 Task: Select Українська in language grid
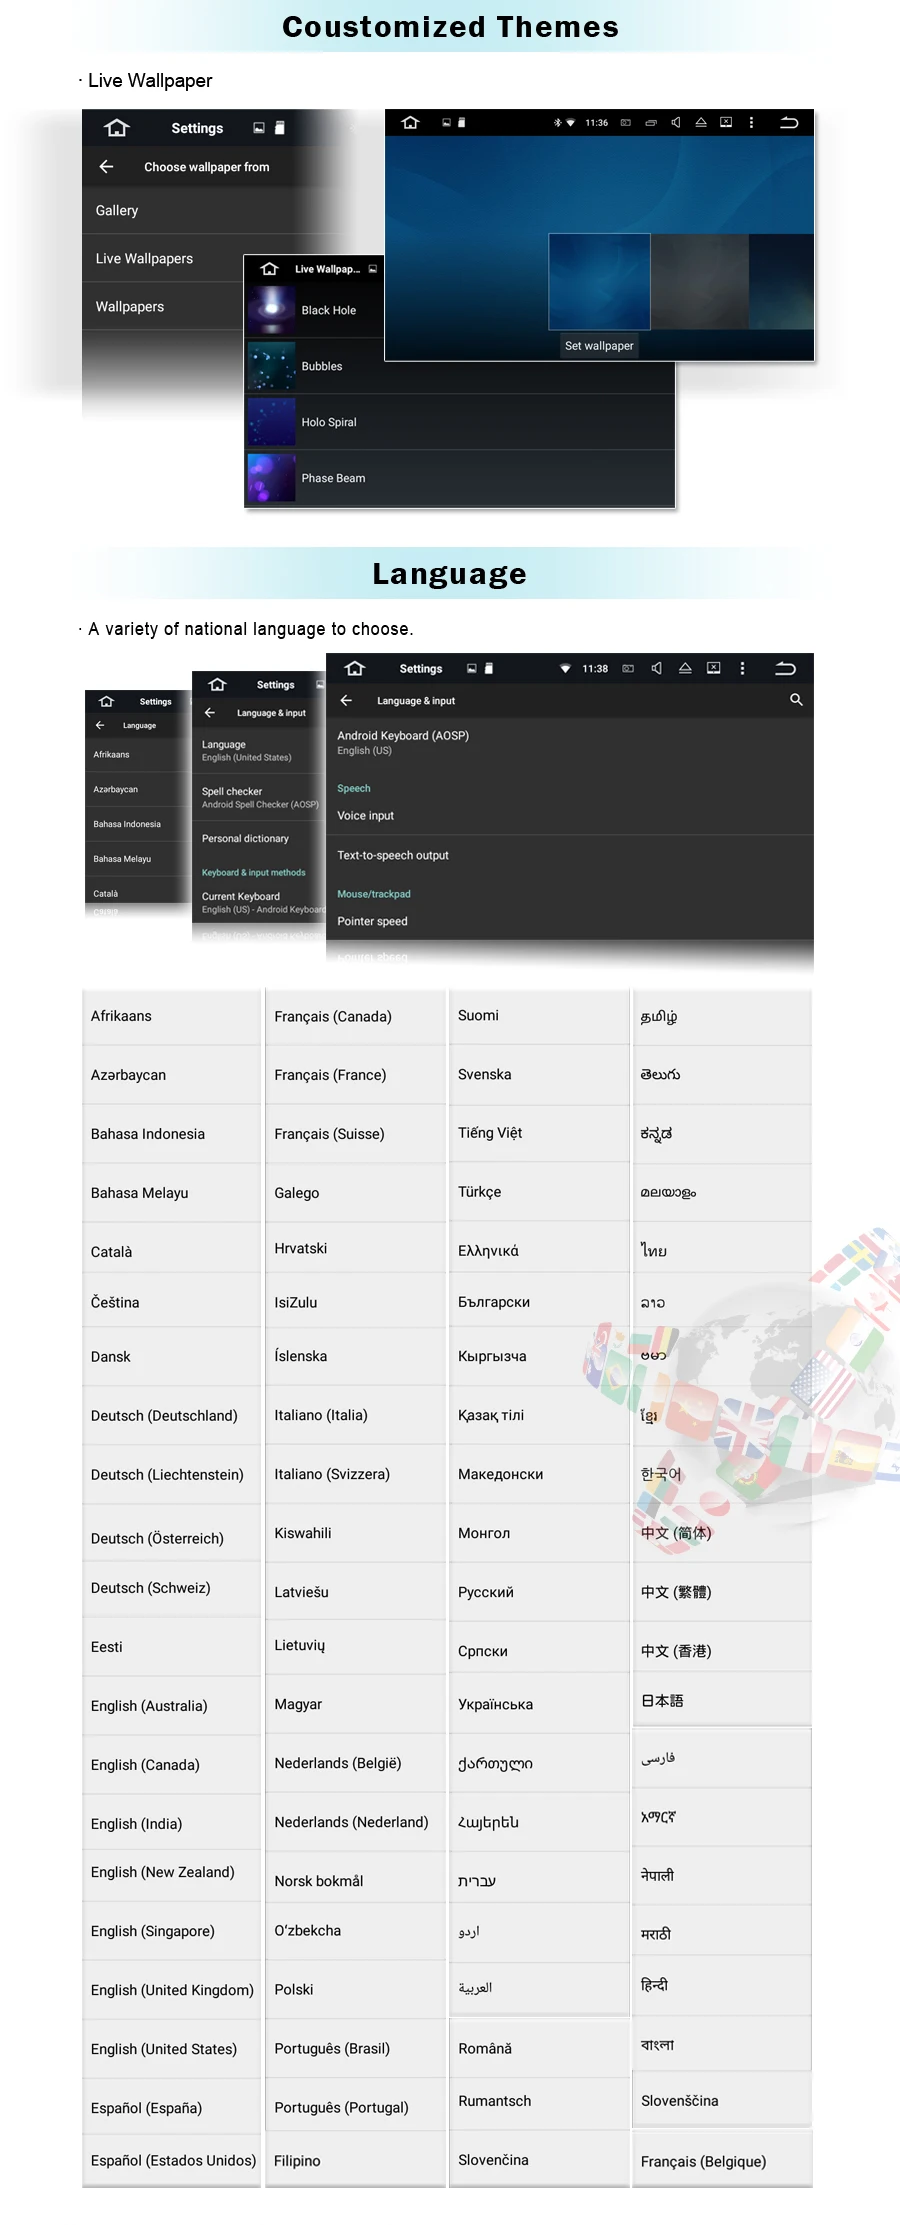click(539, 1704)
